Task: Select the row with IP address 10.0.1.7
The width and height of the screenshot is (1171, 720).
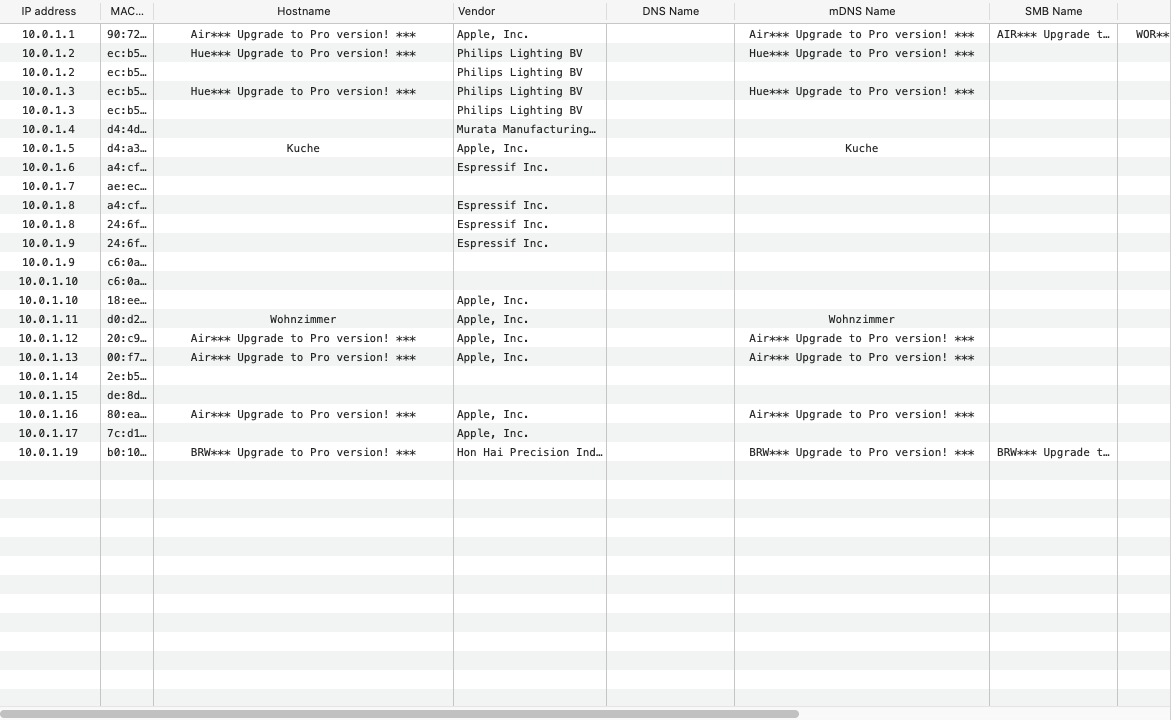Action: [48, 186]
